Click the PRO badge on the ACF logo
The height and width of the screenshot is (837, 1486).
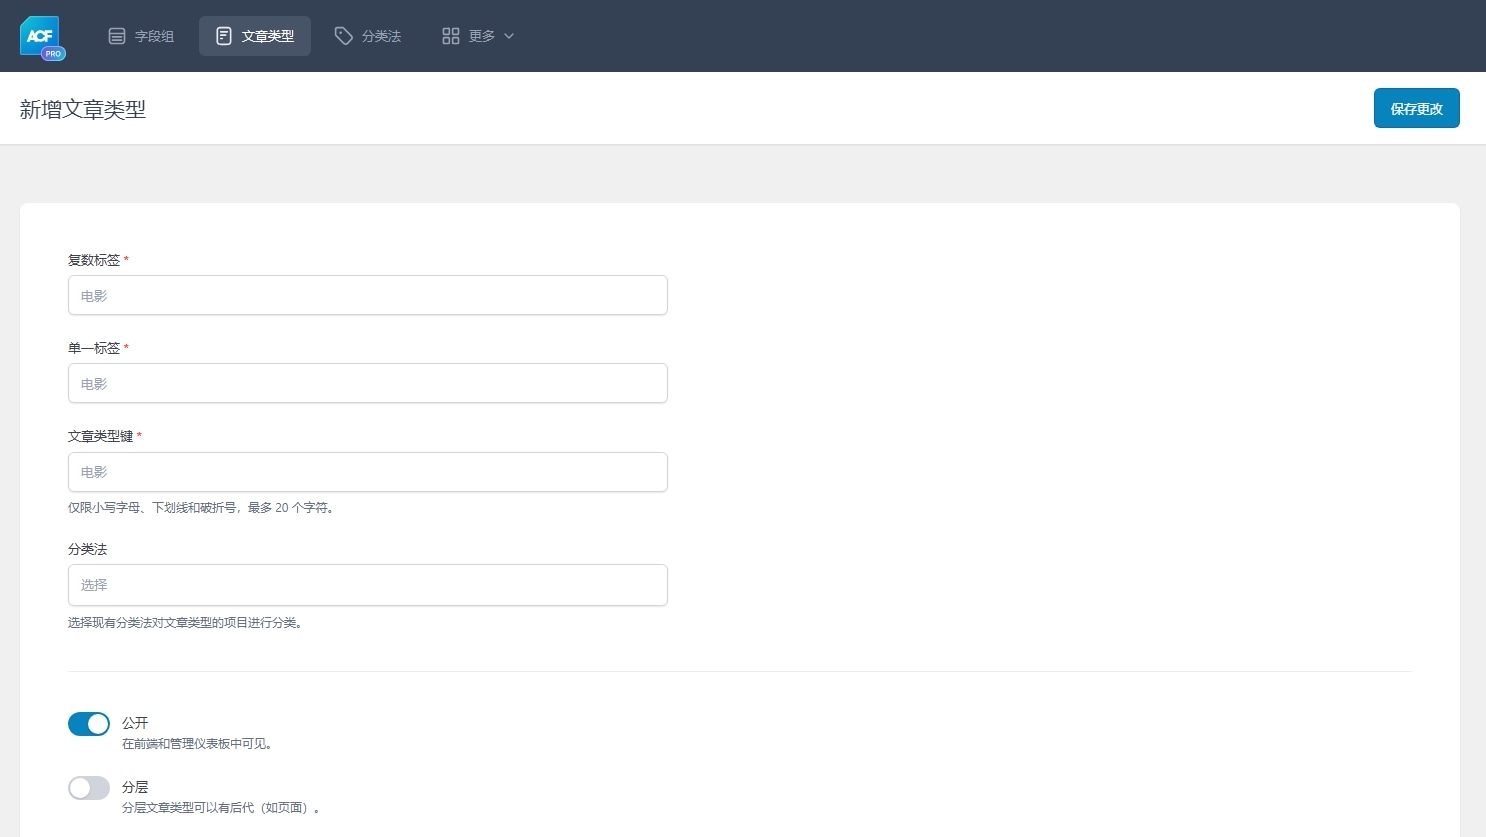[x=52, y=52]
